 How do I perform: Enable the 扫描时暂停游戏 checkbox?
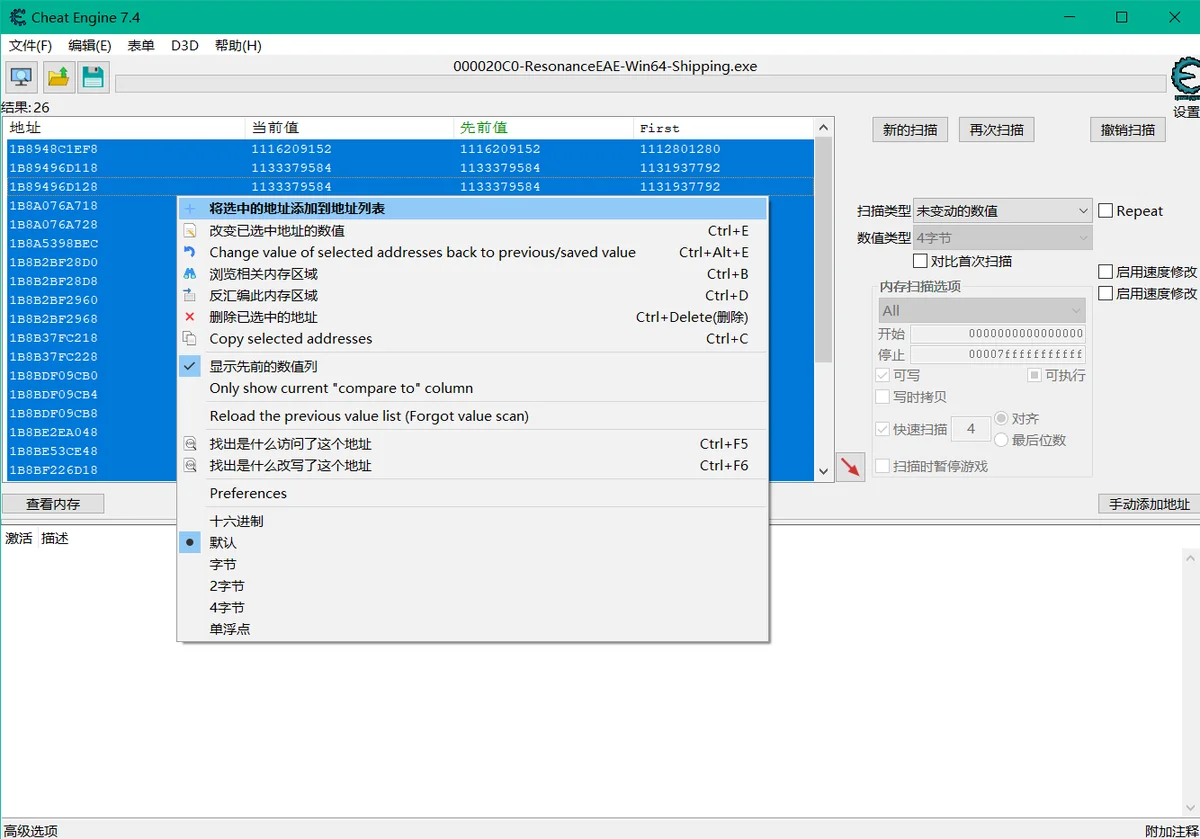click(882, 466)
